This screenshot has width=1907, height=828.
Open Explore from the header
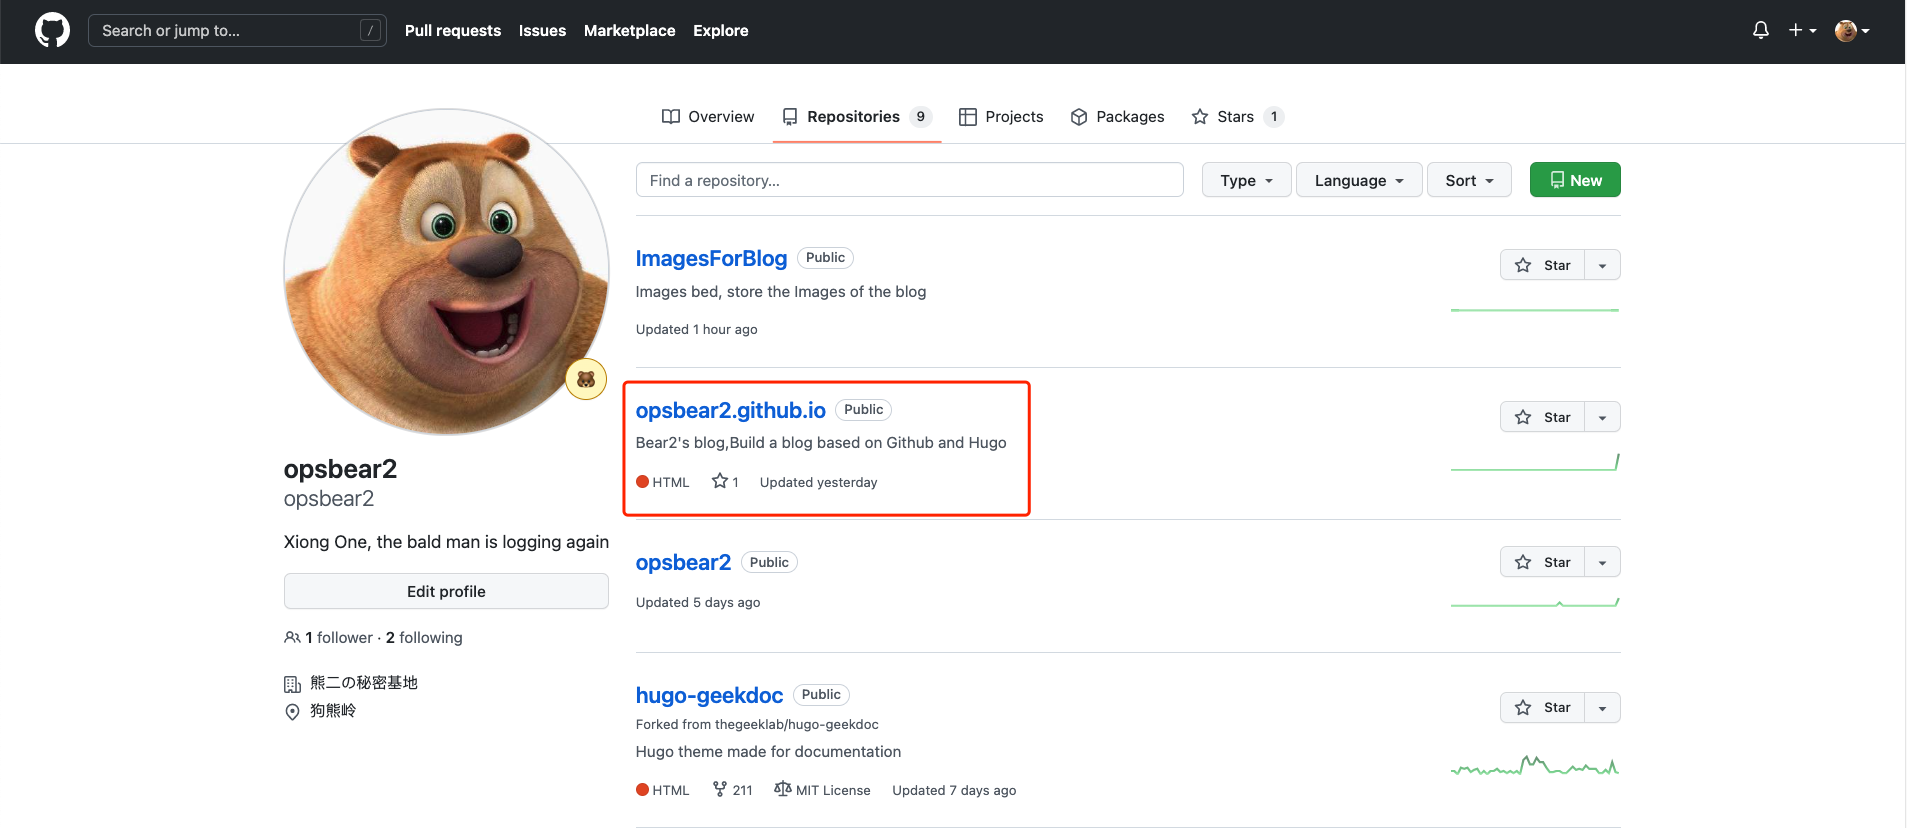pos(720,30)
